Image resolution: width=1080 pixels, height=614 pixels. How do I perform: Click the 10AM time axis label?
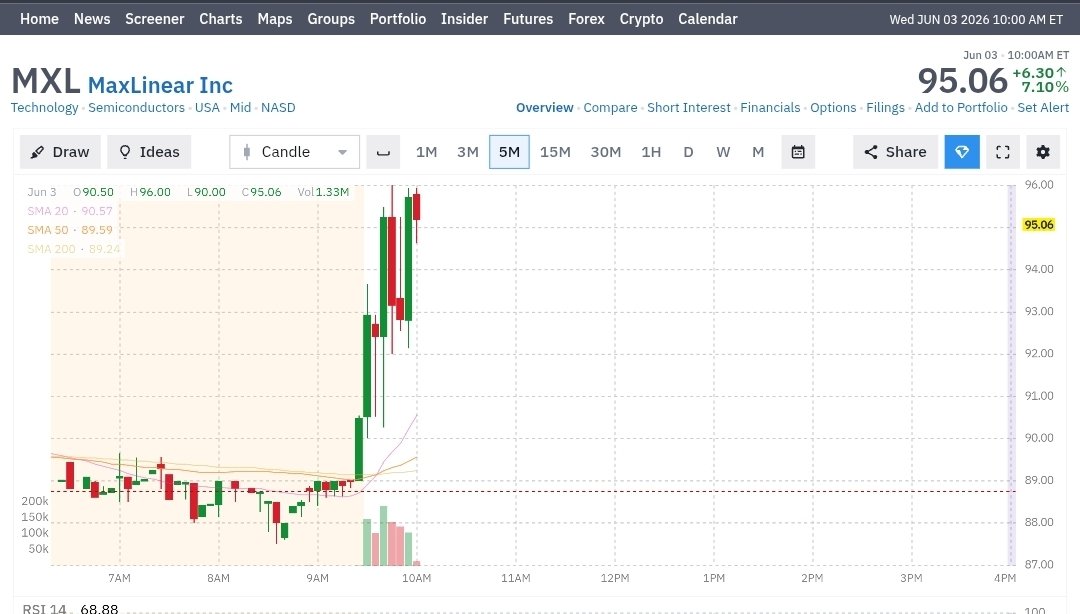(x=417, y=578)
